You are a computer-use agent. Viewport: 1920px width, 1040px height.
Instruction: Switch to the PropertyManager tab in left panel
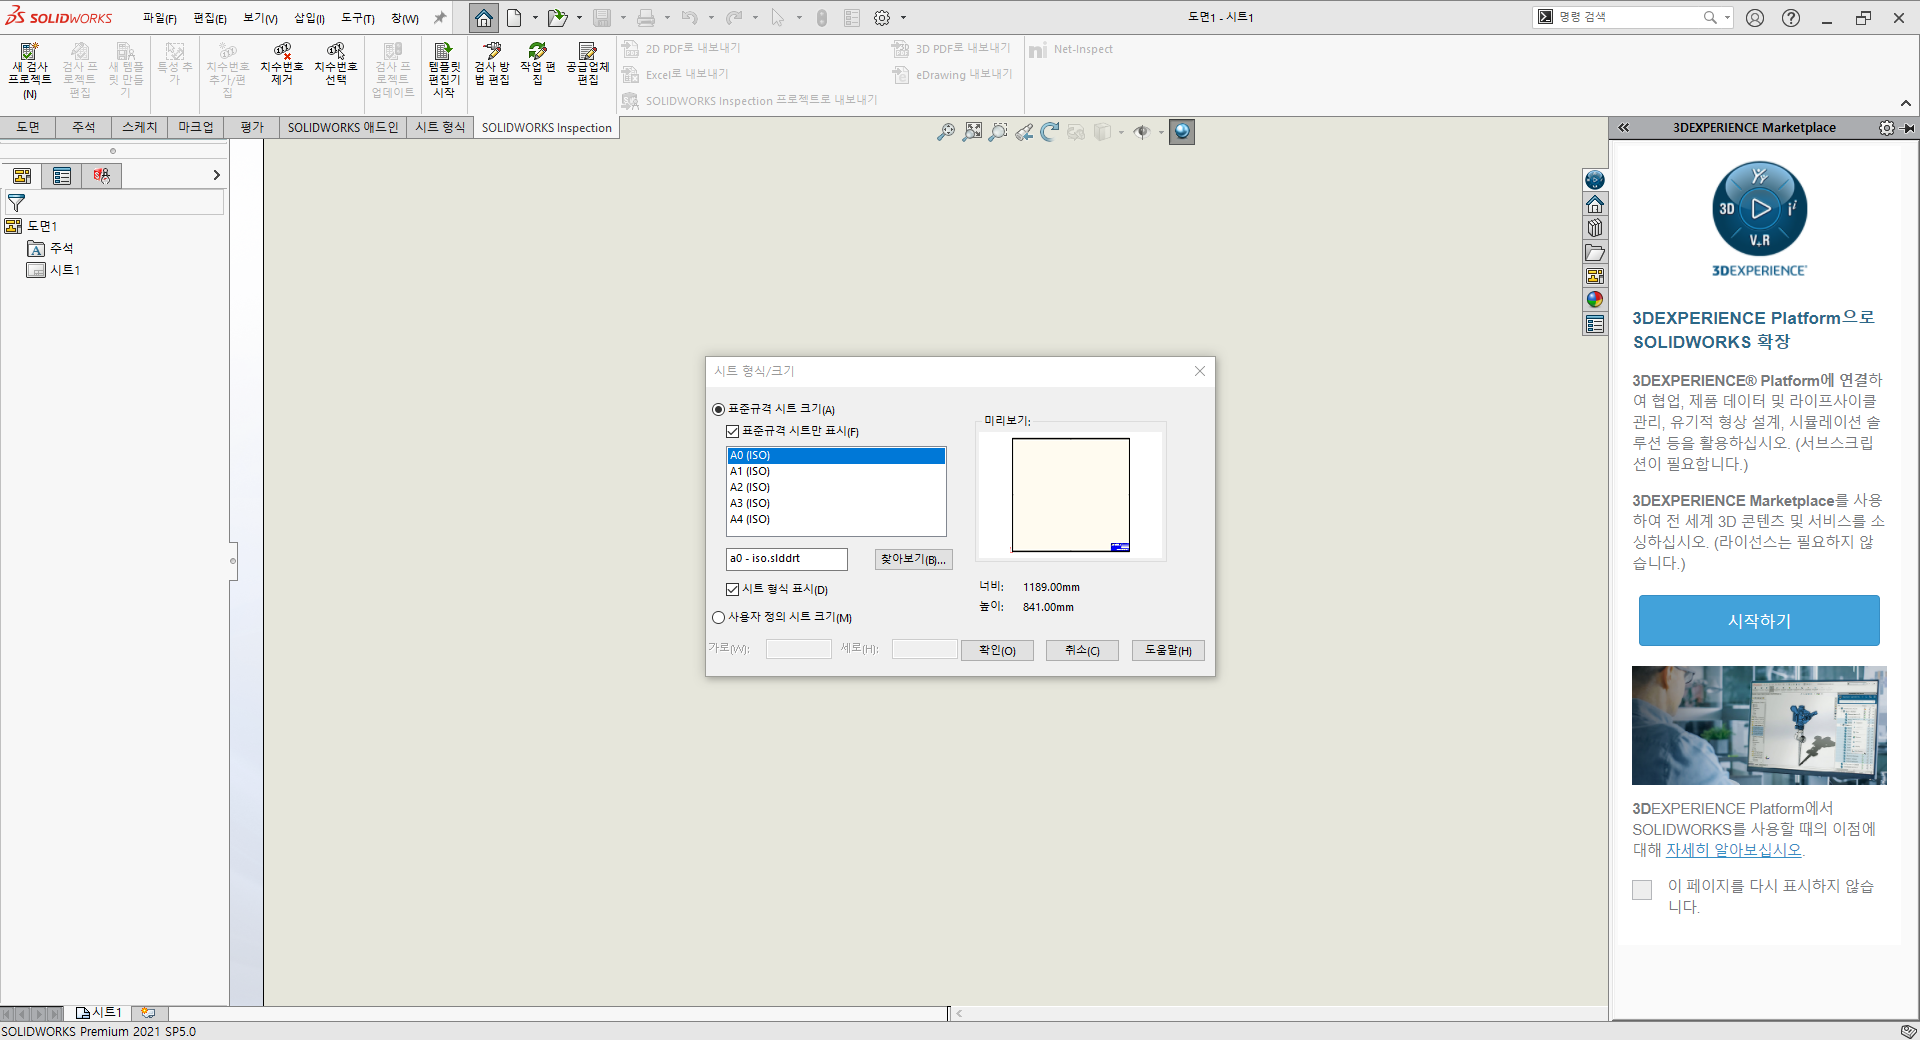point(62,176)
